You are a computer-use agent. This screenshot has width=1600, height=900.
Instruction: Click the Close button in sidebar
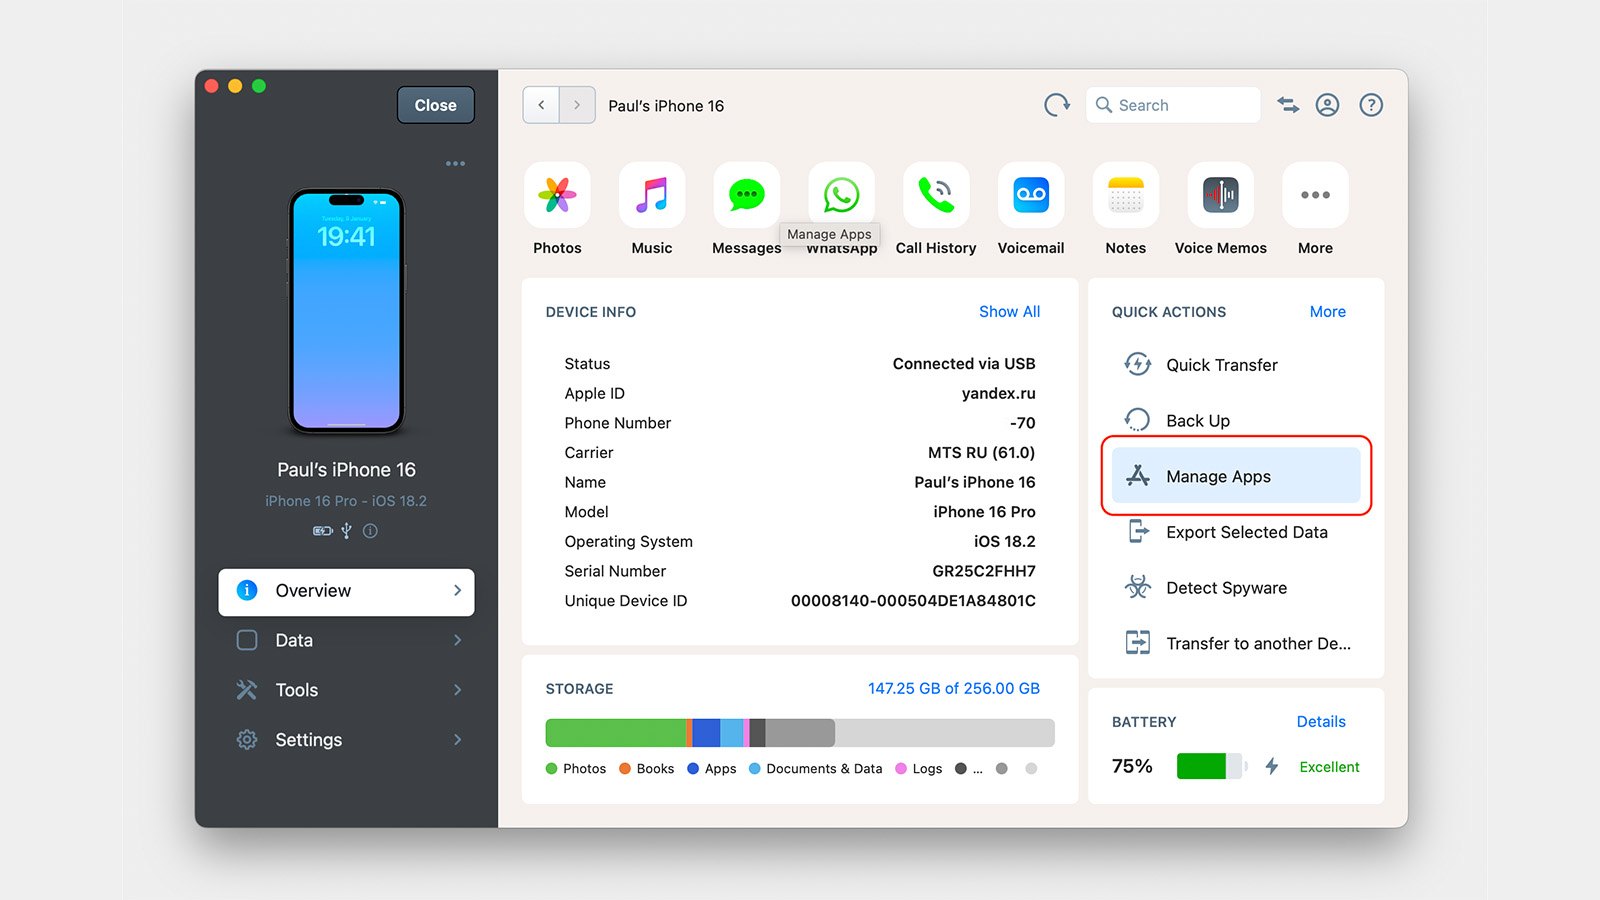point(435,105)
